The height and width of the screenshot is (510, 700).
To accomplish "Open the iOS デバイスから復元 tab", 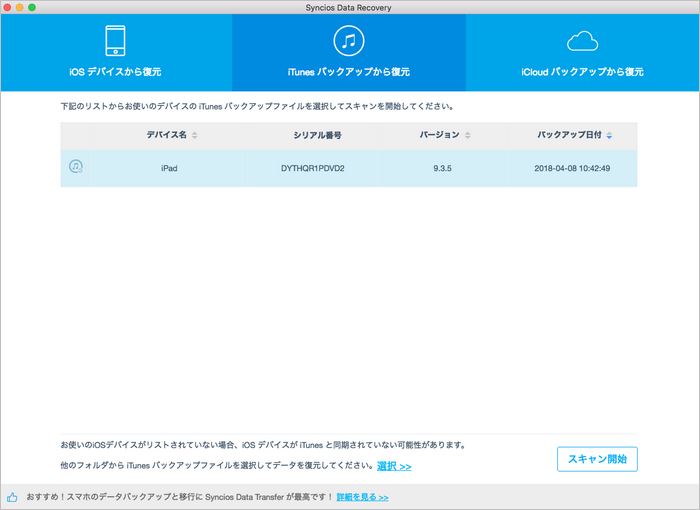I will (116, 53).
